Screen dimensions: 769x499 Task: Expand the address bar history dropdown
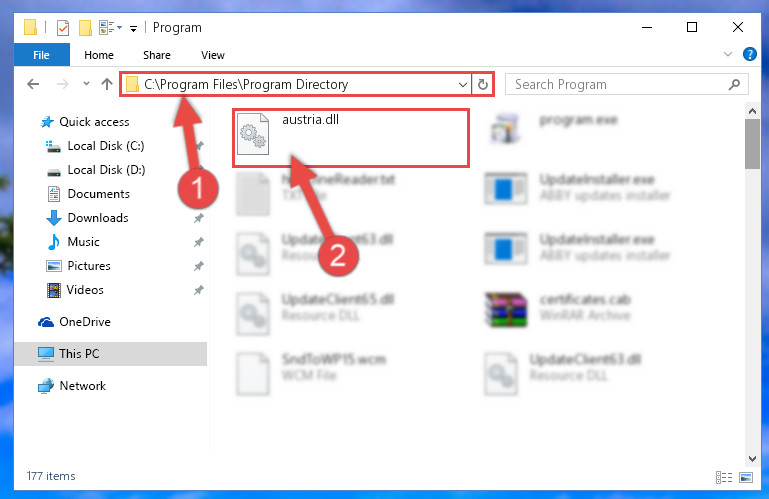(x=462, y=84)
